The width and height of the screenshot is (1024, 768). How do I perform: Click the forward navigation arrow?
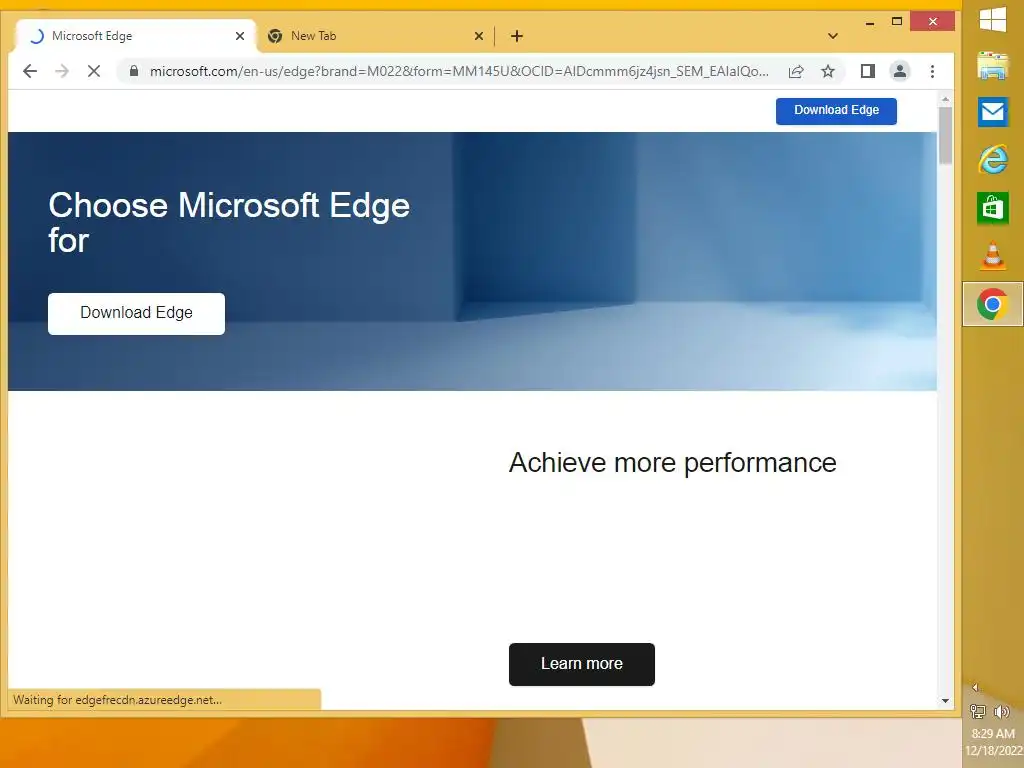[x=62, y=71]
